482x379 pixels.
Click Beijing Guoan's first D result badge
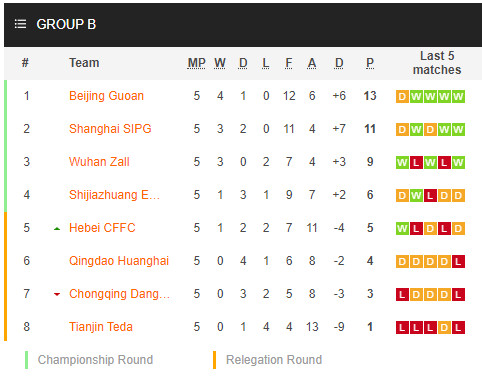coord(402,97)
